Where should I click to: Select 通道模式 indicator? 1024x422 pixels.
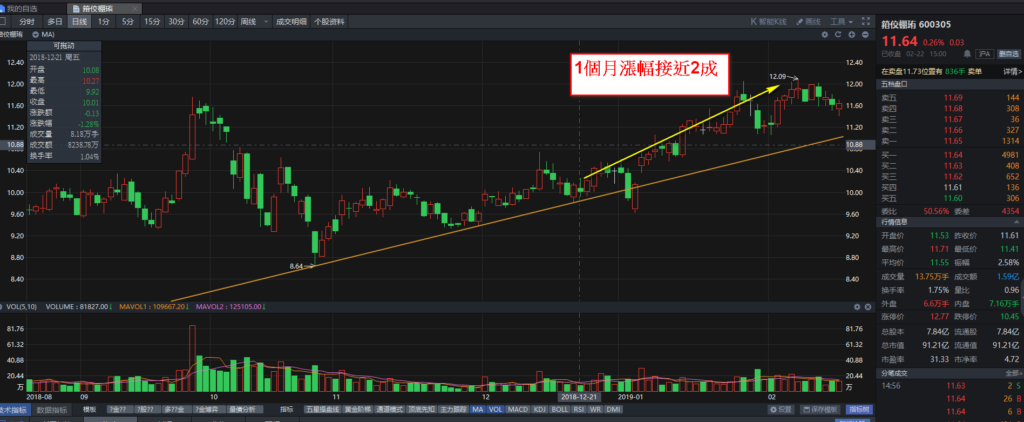[391, 410]
